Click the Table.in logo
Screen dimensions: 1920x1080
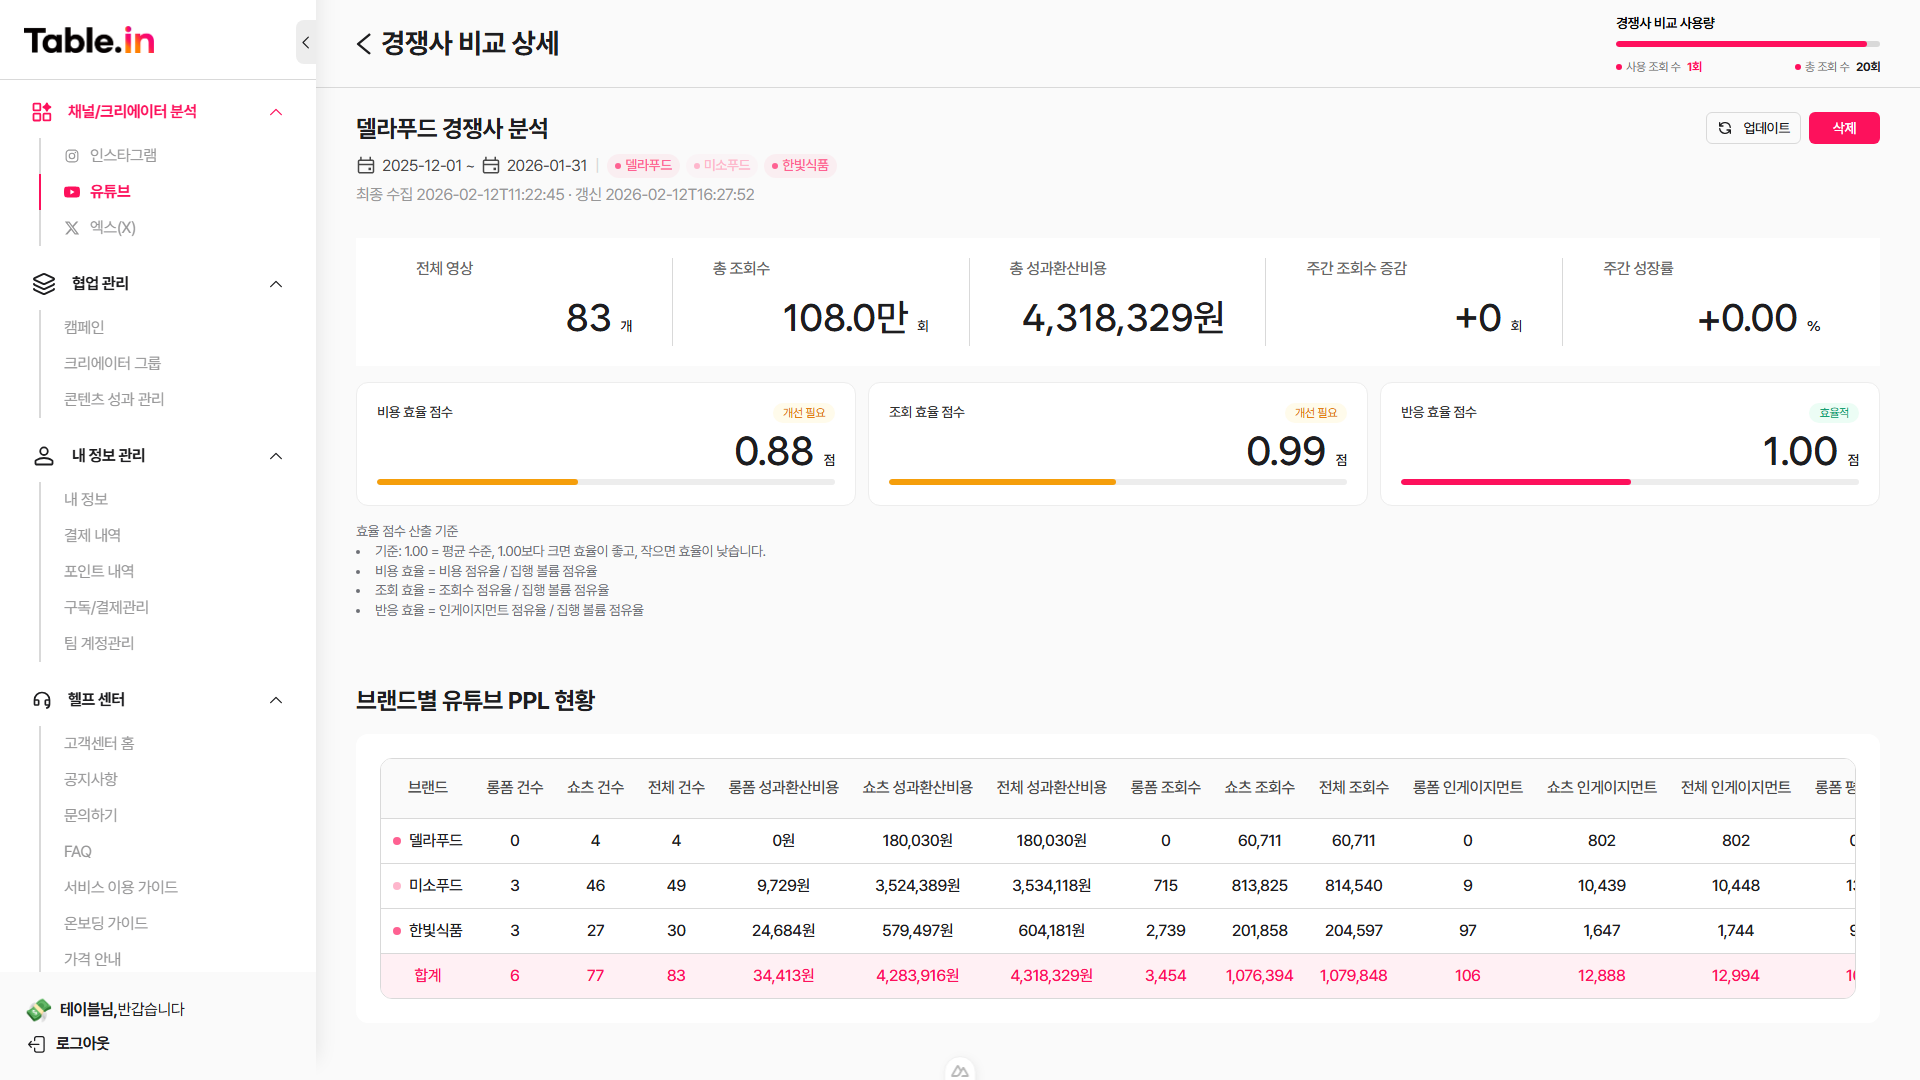pos(89,40)
